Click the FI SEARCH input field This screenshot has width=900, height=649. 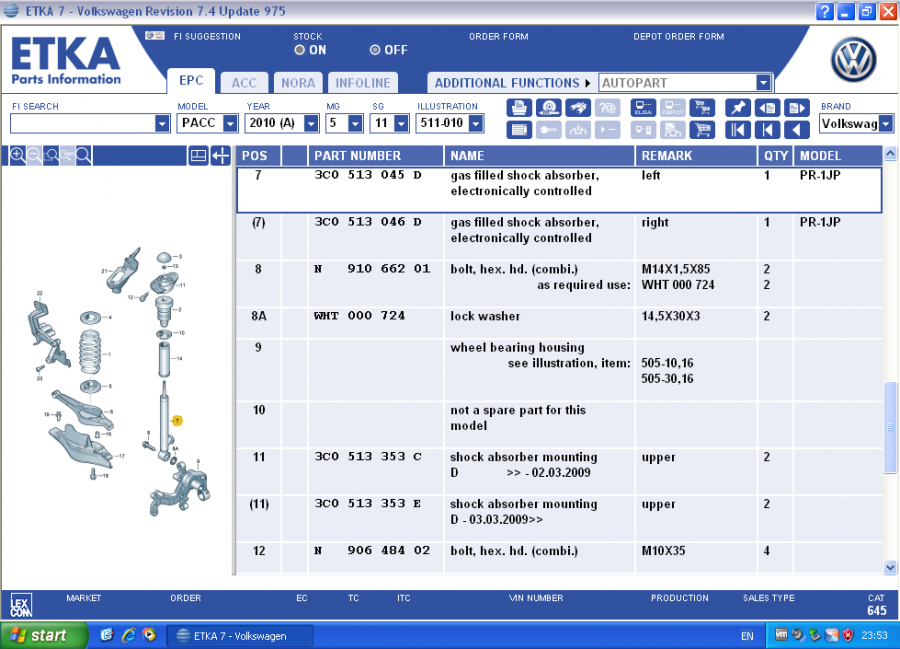tap(82, 124)
